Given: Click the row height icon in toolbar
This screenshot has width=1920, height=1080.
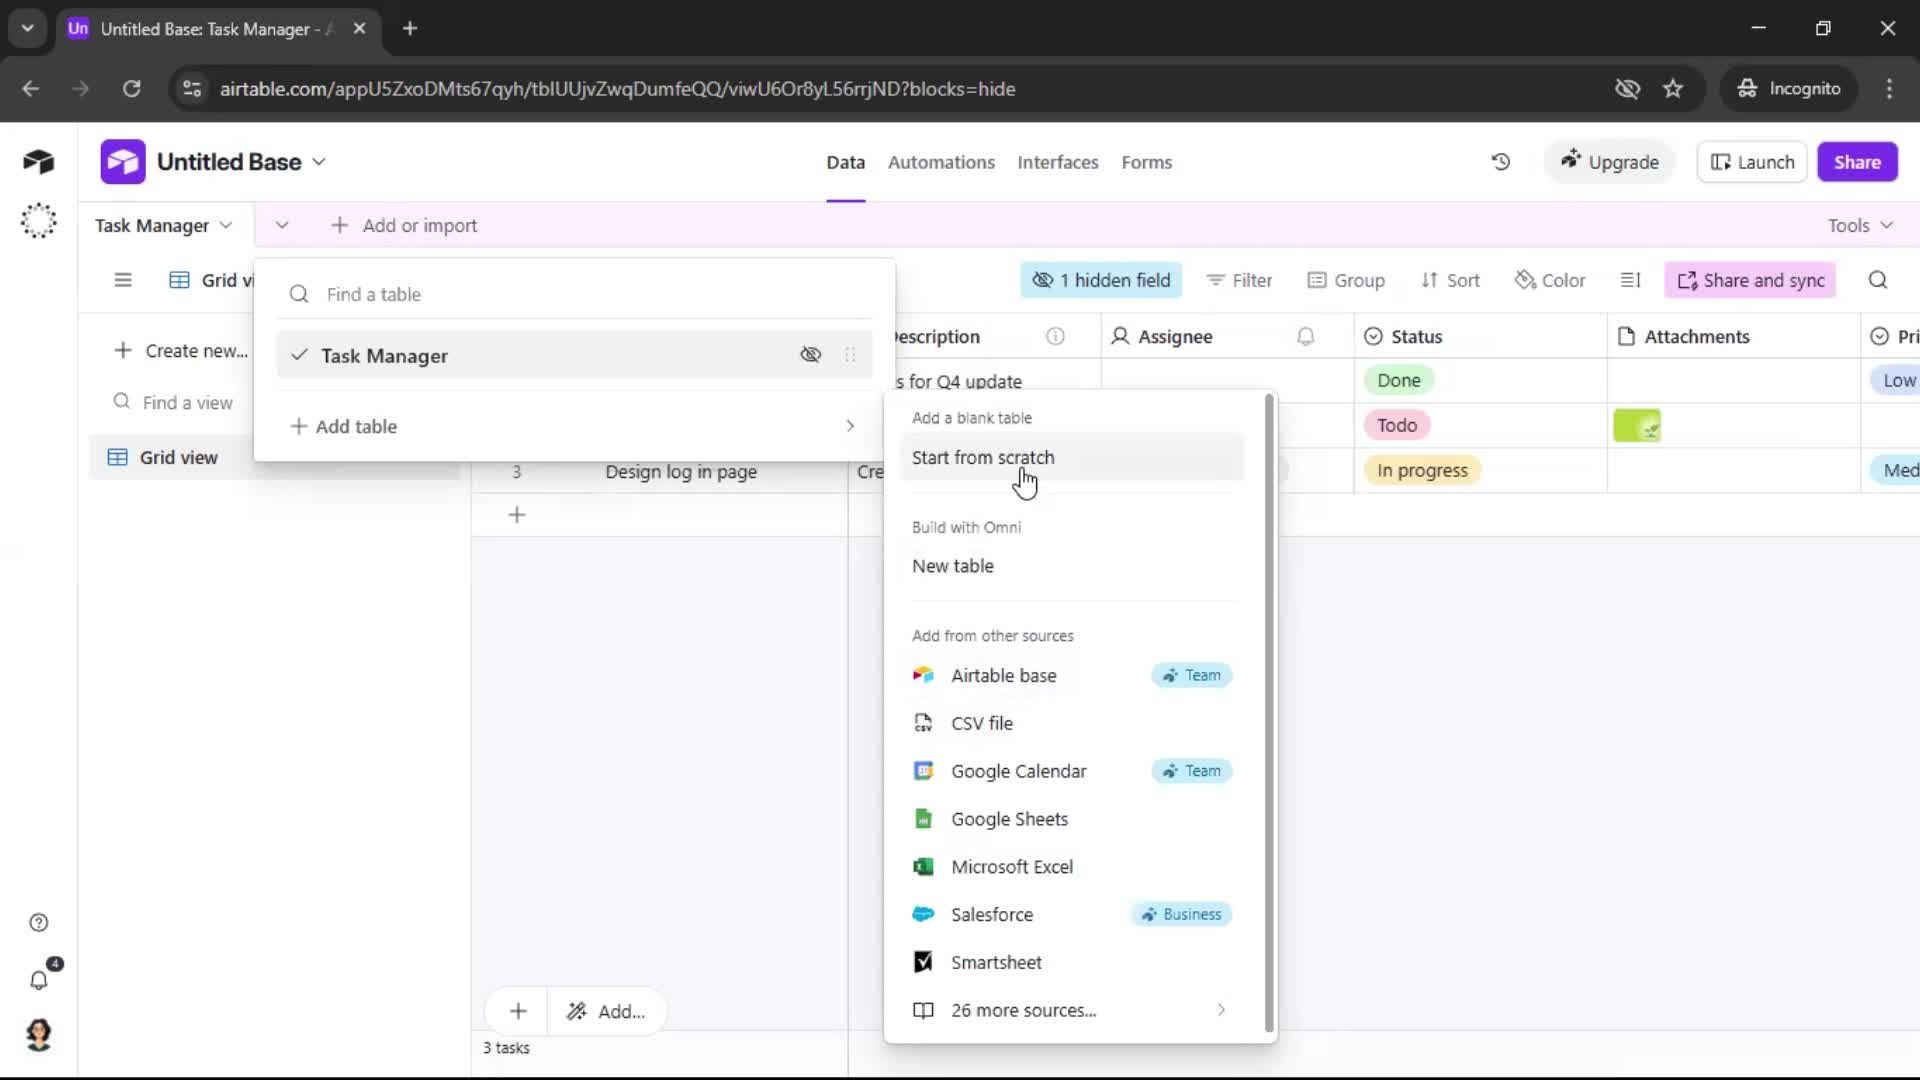Looking at the screenshot, I should tap(1631, 280).
